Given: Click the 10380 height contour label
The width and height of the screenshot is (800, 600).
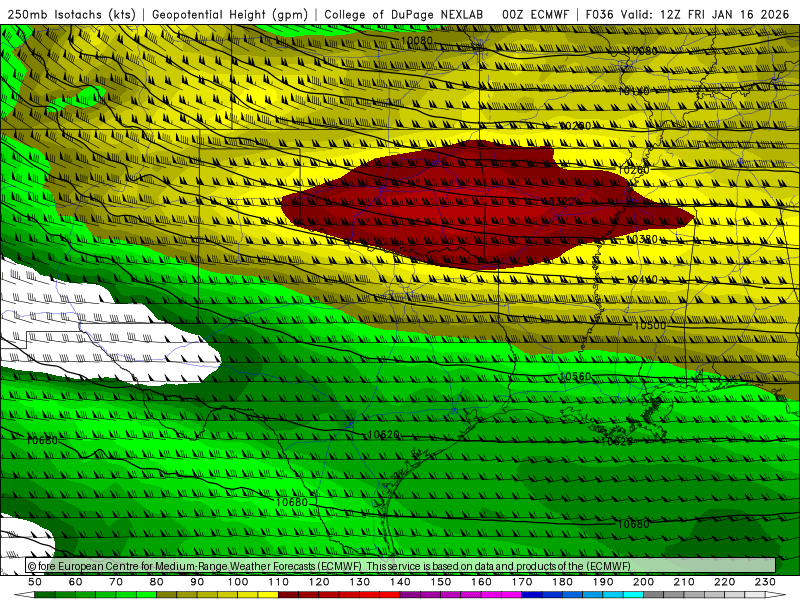Looking at the screenshot, I should click(641, 239).
